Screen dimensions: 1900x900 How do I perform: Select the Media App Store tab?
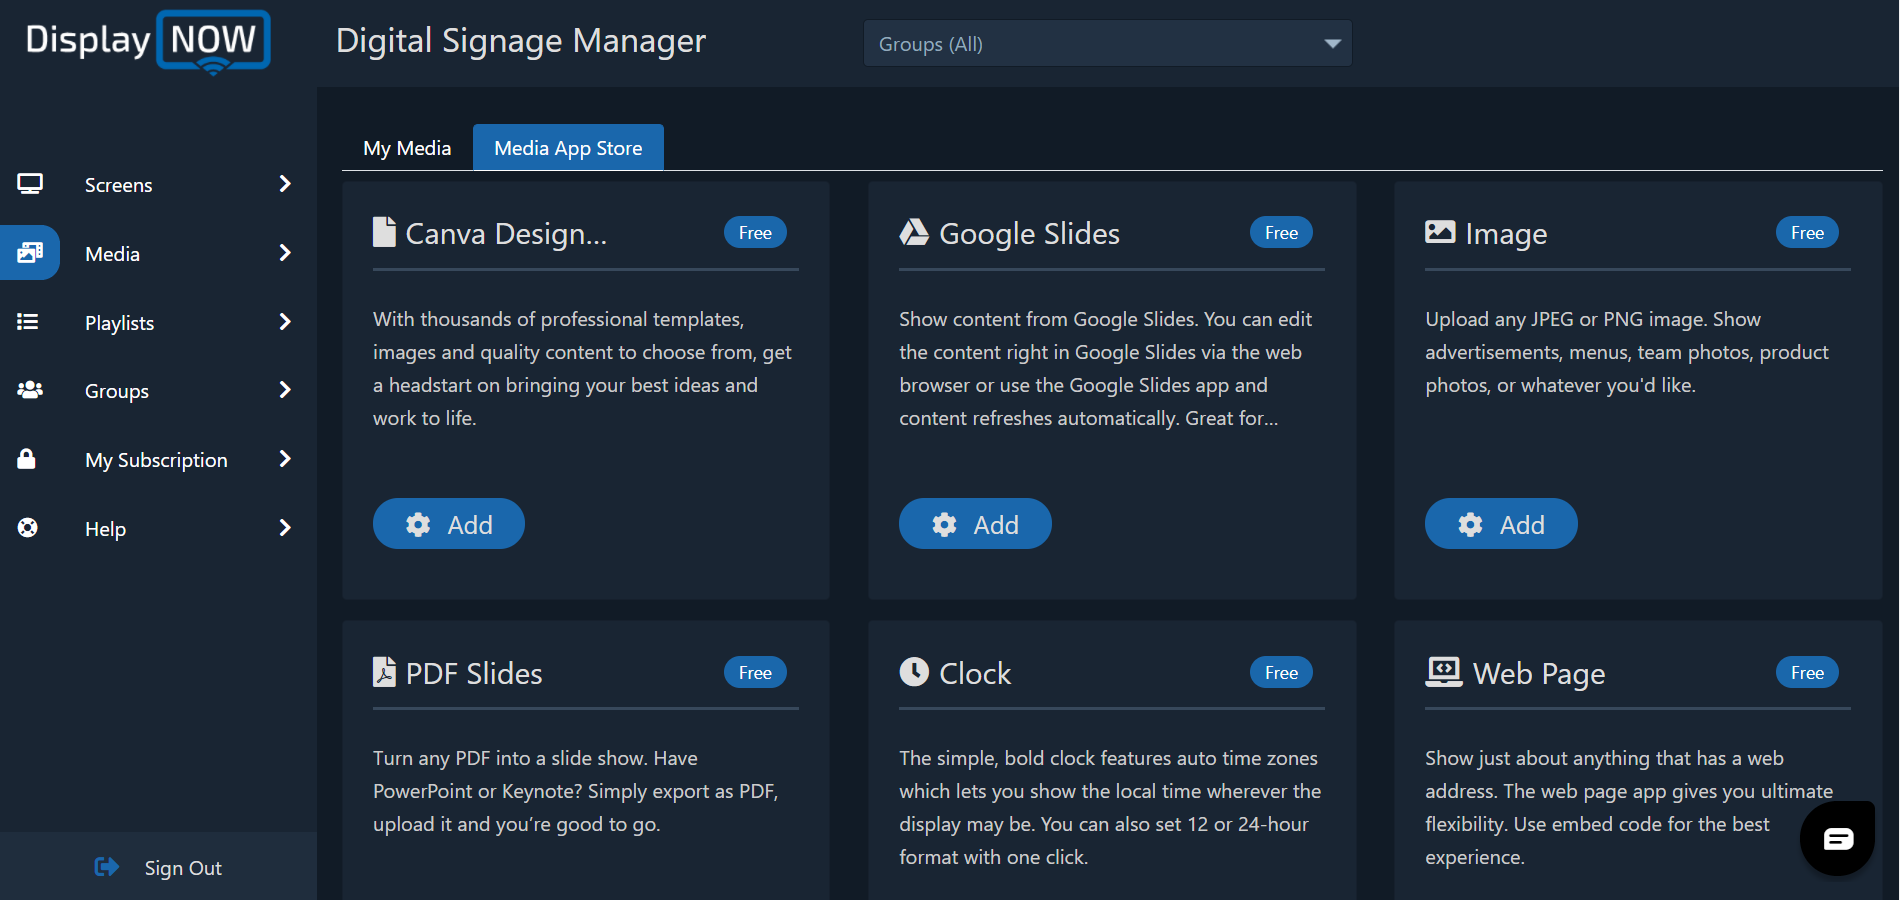point(567,147)
